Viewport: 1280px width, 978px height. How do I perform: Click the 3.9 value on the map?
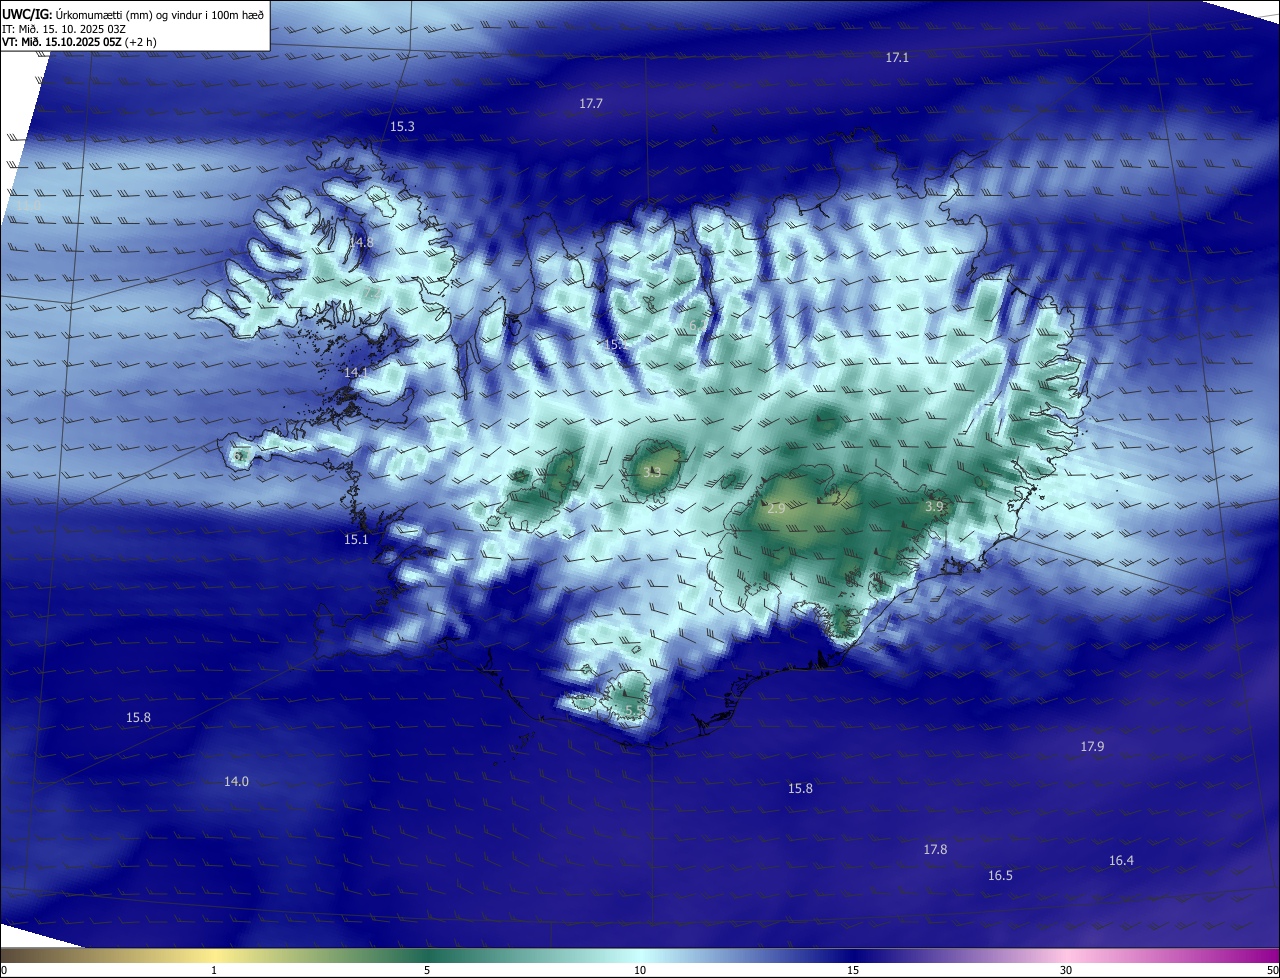pos(934,508)
